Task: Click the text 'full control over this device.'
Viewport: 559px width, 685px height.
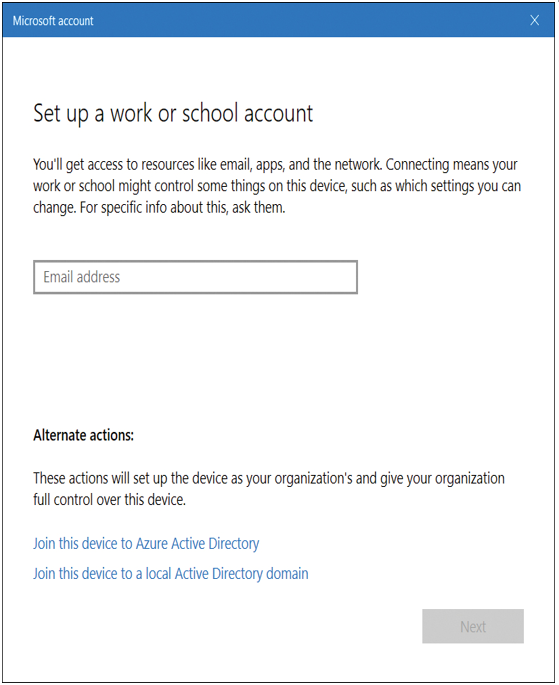Action: (109, 499)
